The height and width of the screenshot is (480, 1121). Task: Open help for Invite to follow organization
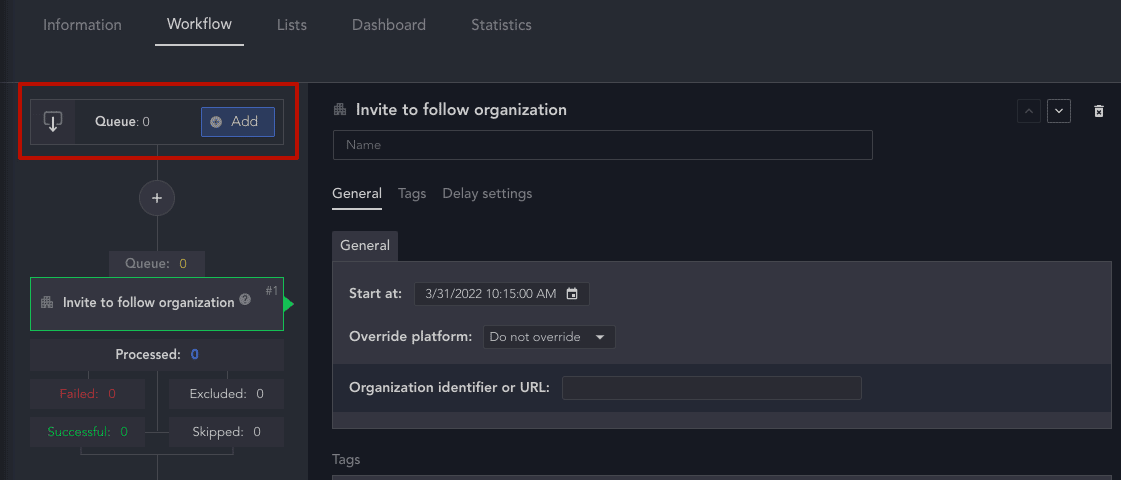point(245,300)
